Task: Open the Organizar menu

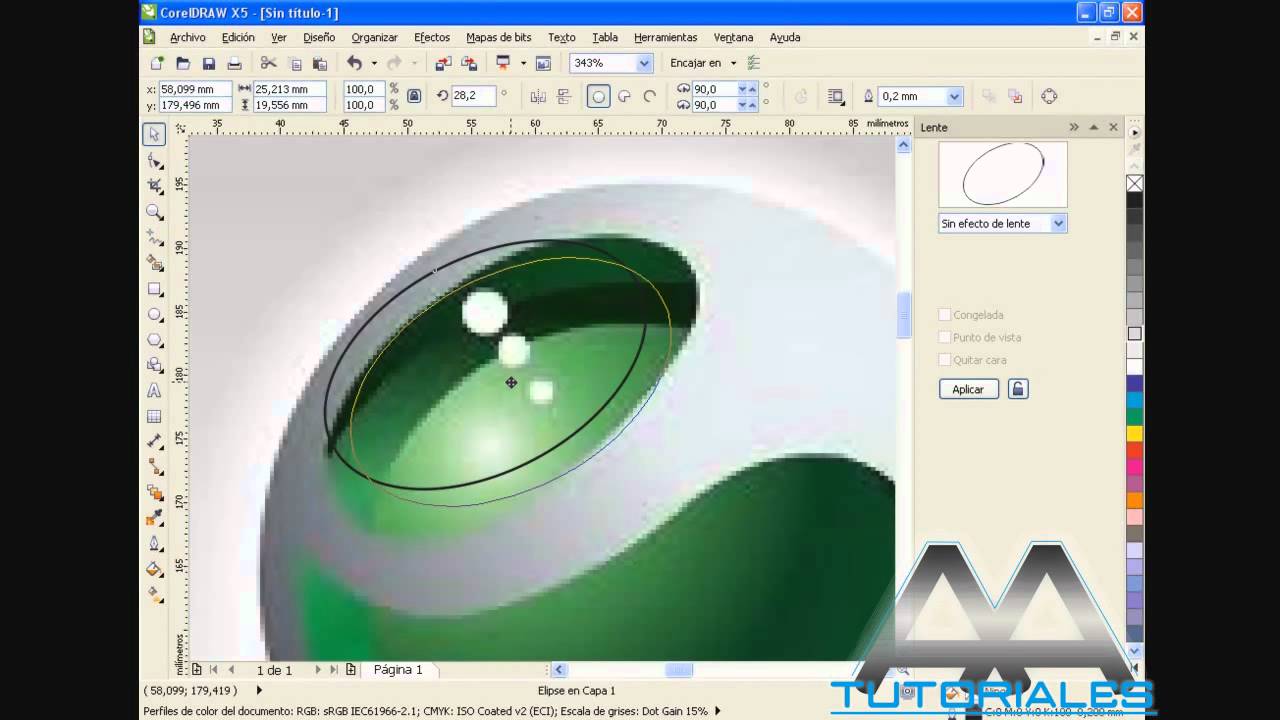Action: pos(375,37)
